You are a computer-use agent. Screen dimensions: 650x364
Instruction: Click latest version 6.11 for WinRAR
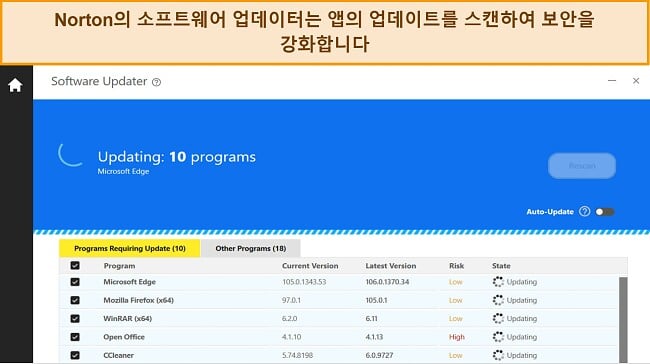[x=371, y=318]
